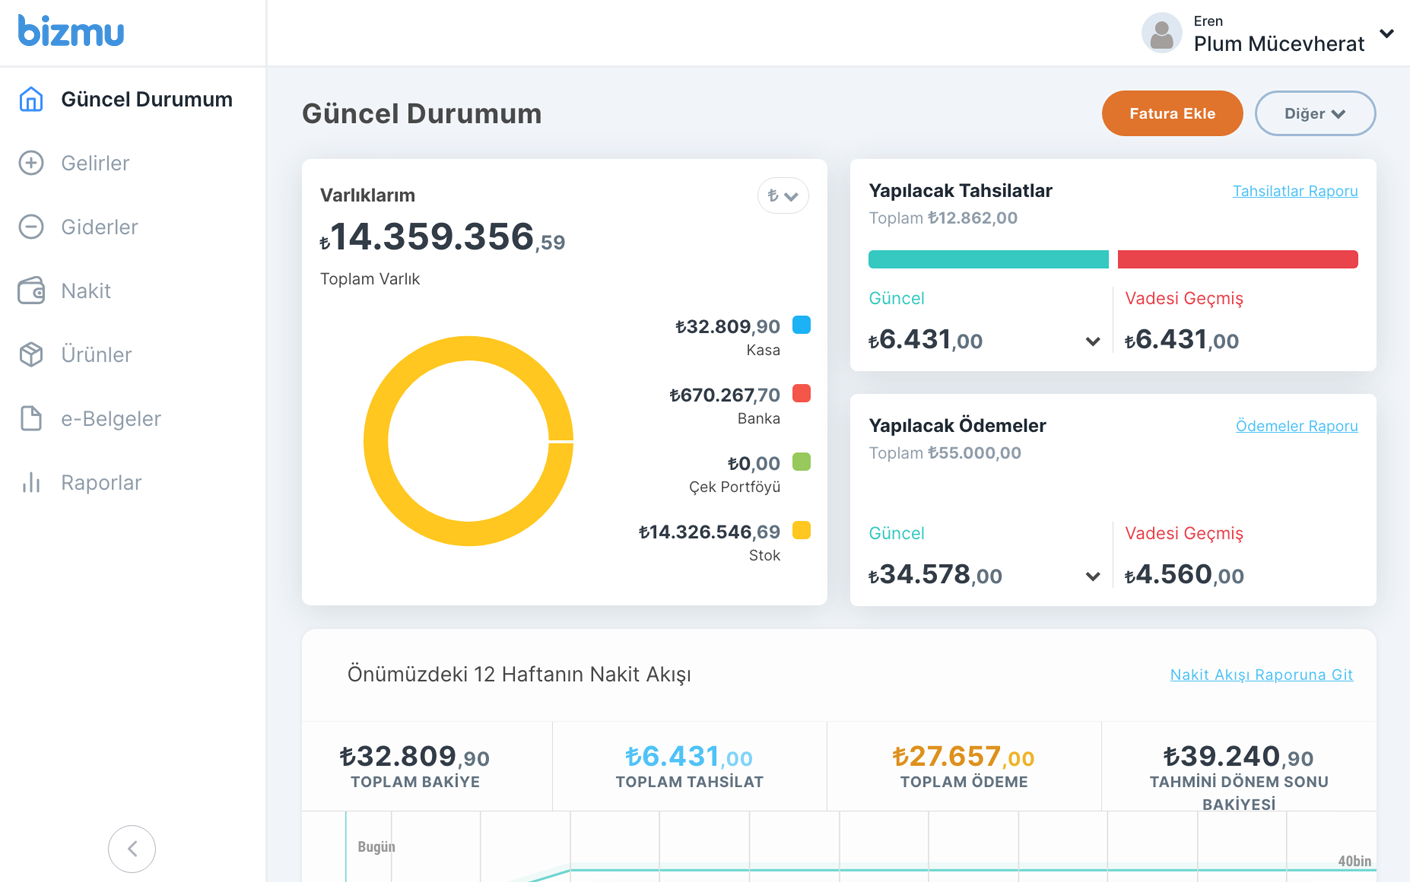
Task: Open the Ödemeler Raporu link
Action: (1296, 426)
